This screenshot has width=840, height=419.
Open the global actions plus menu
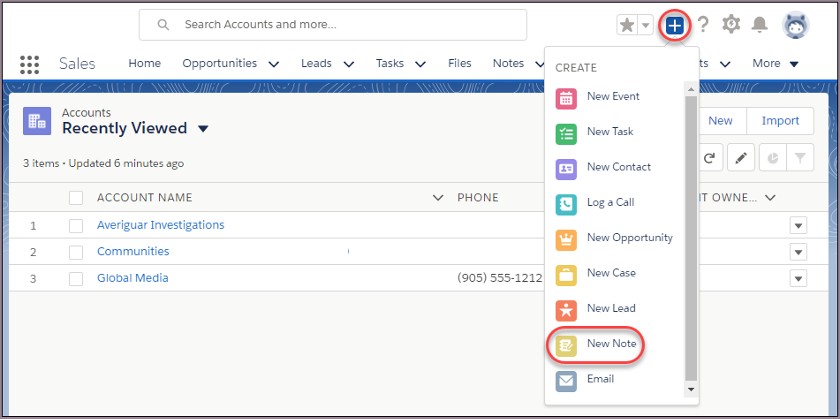(675, 25)
